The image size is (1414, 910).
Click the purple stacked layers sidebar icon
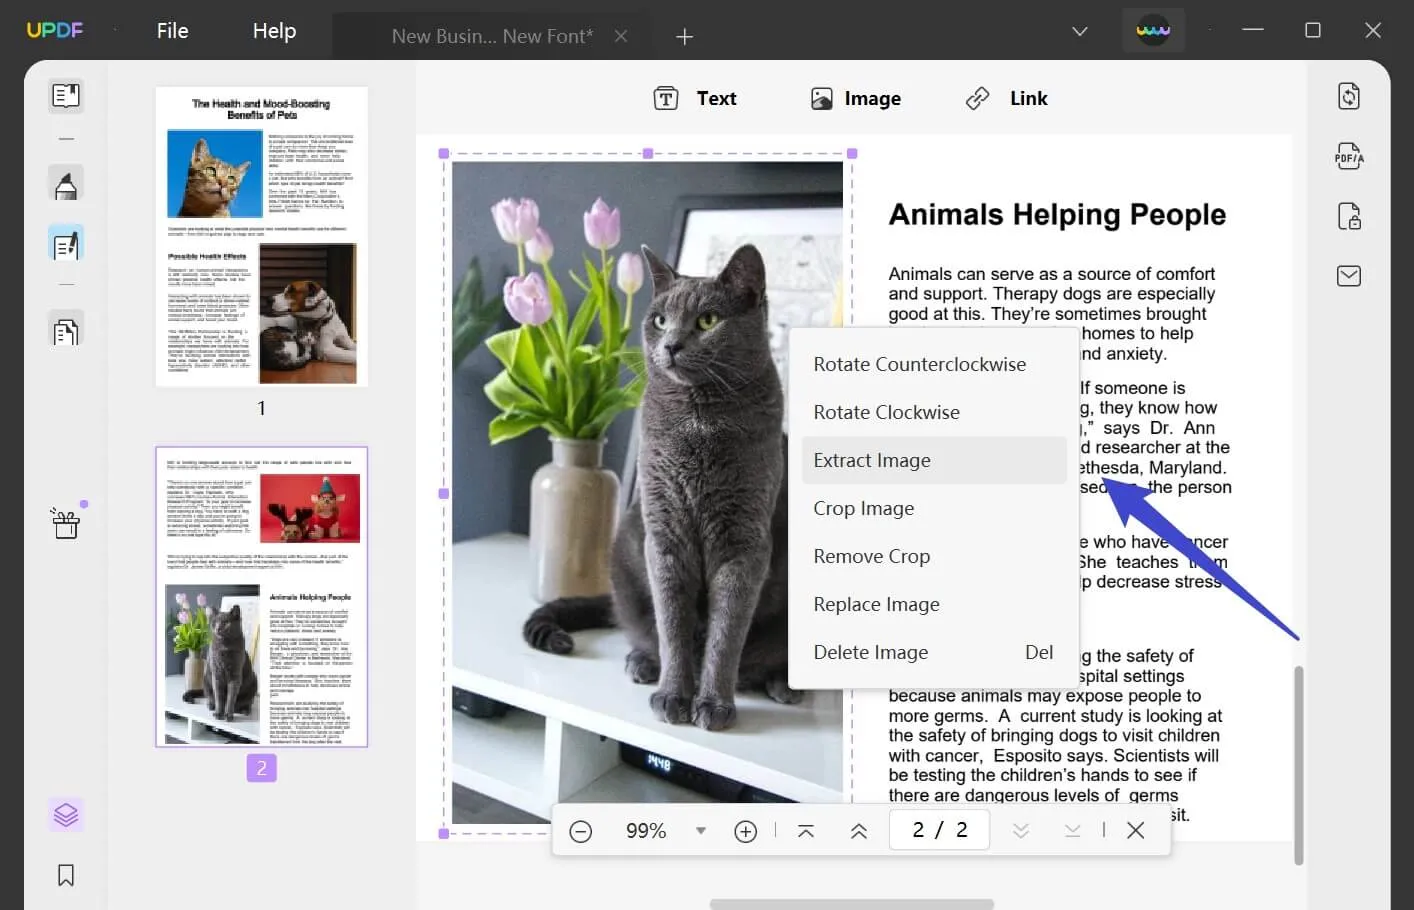tap(66, 814)
